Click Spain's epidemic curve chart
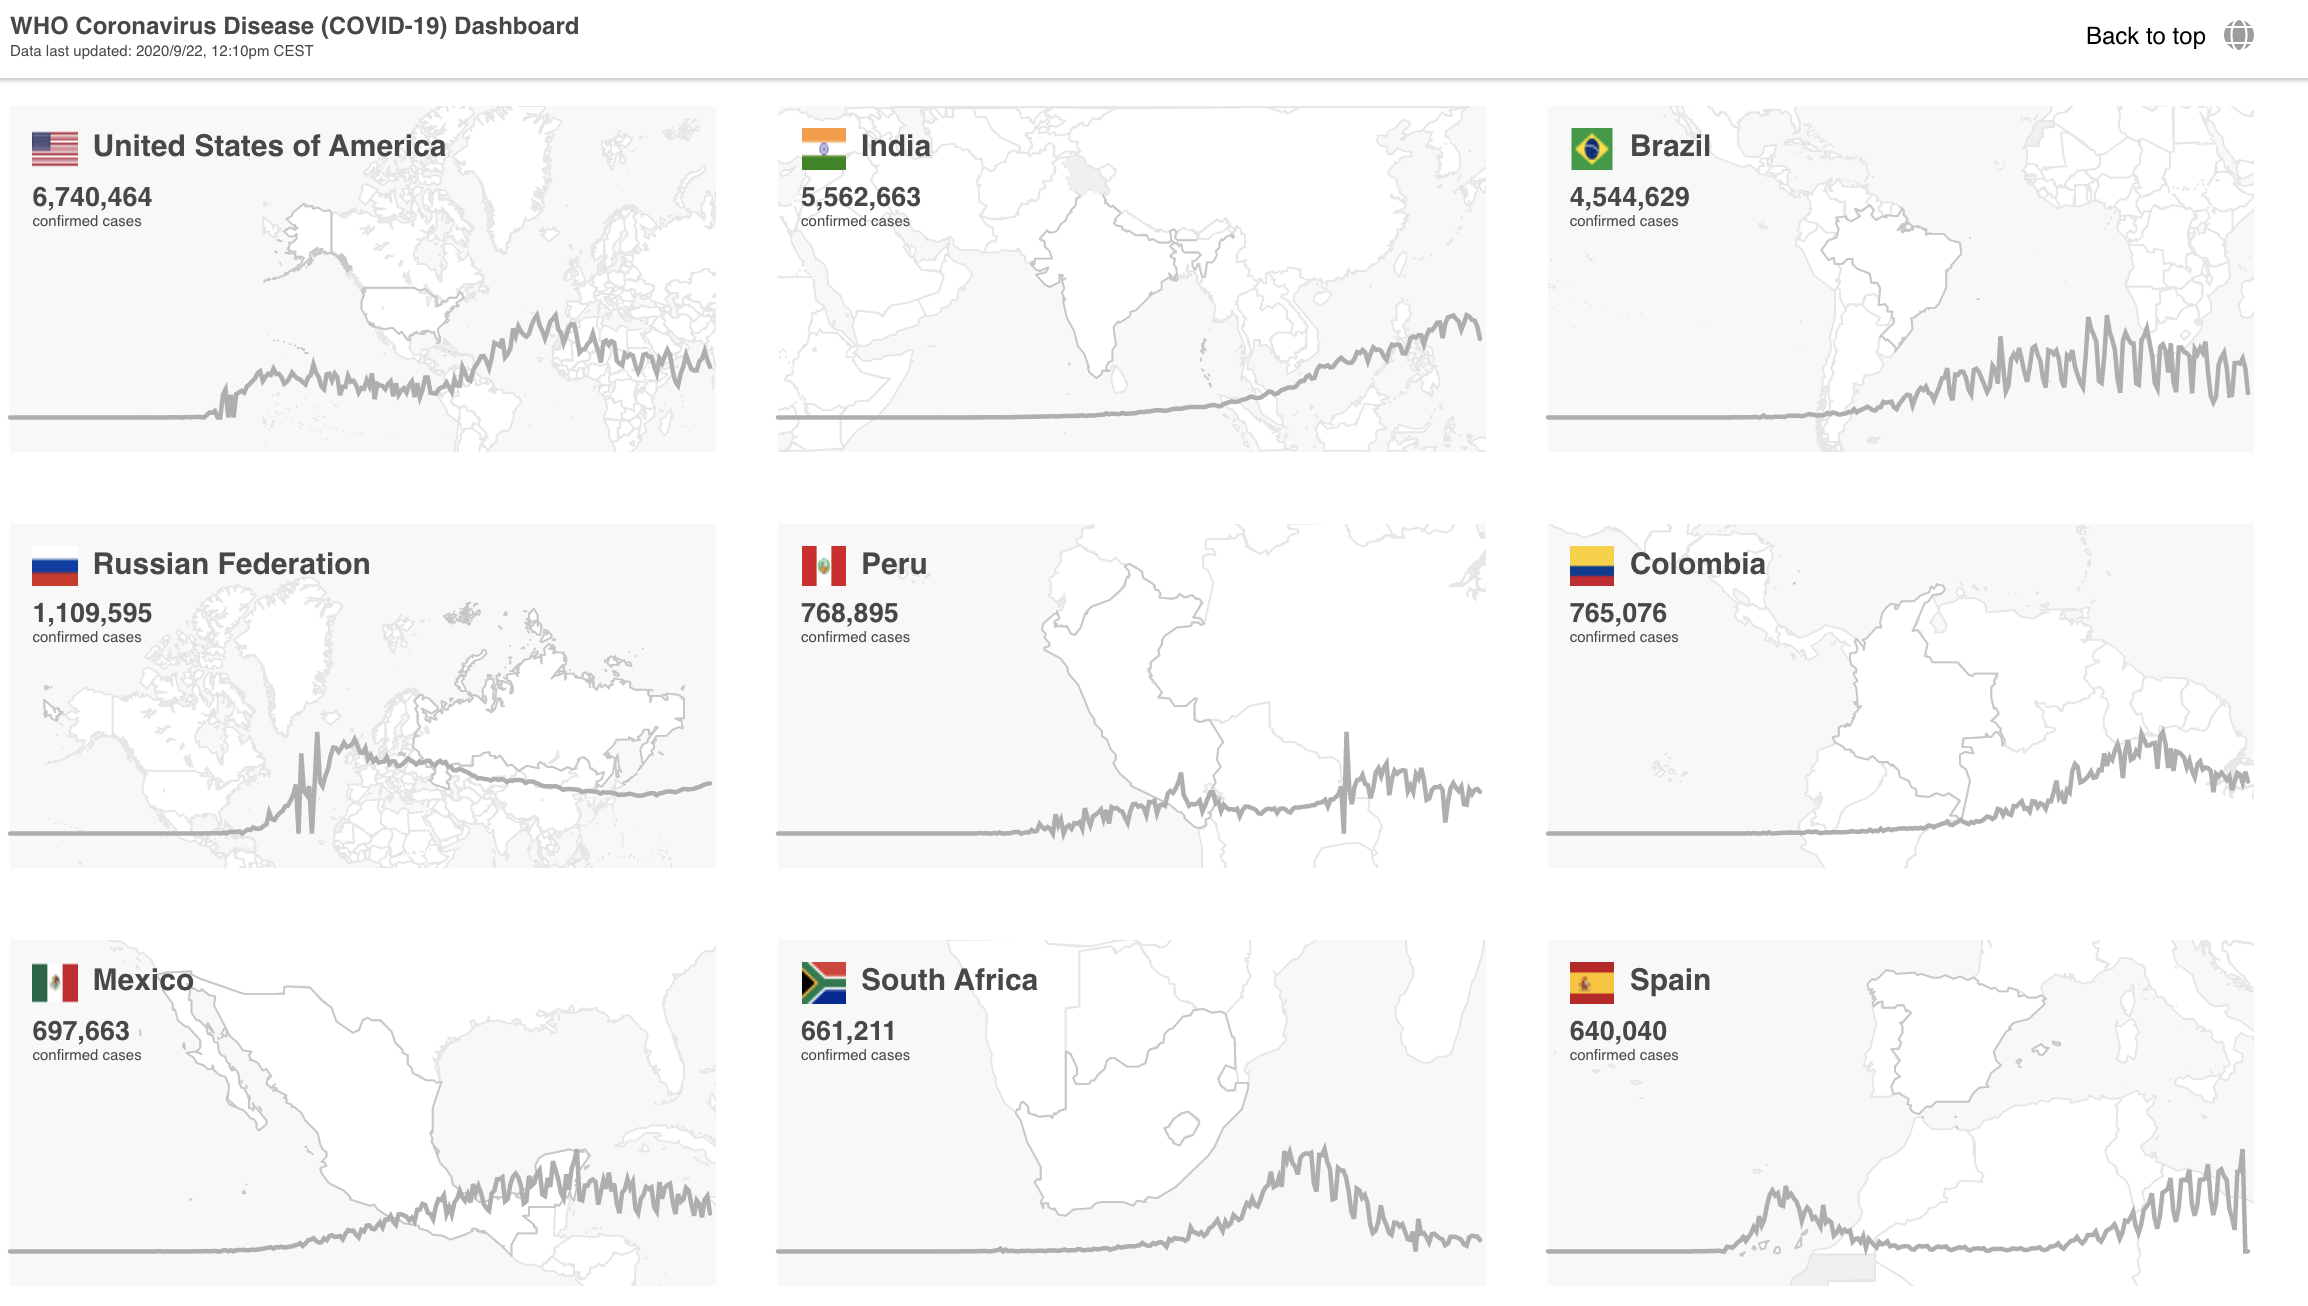The image size is (2308, 1306). tap(1898, 1202)
